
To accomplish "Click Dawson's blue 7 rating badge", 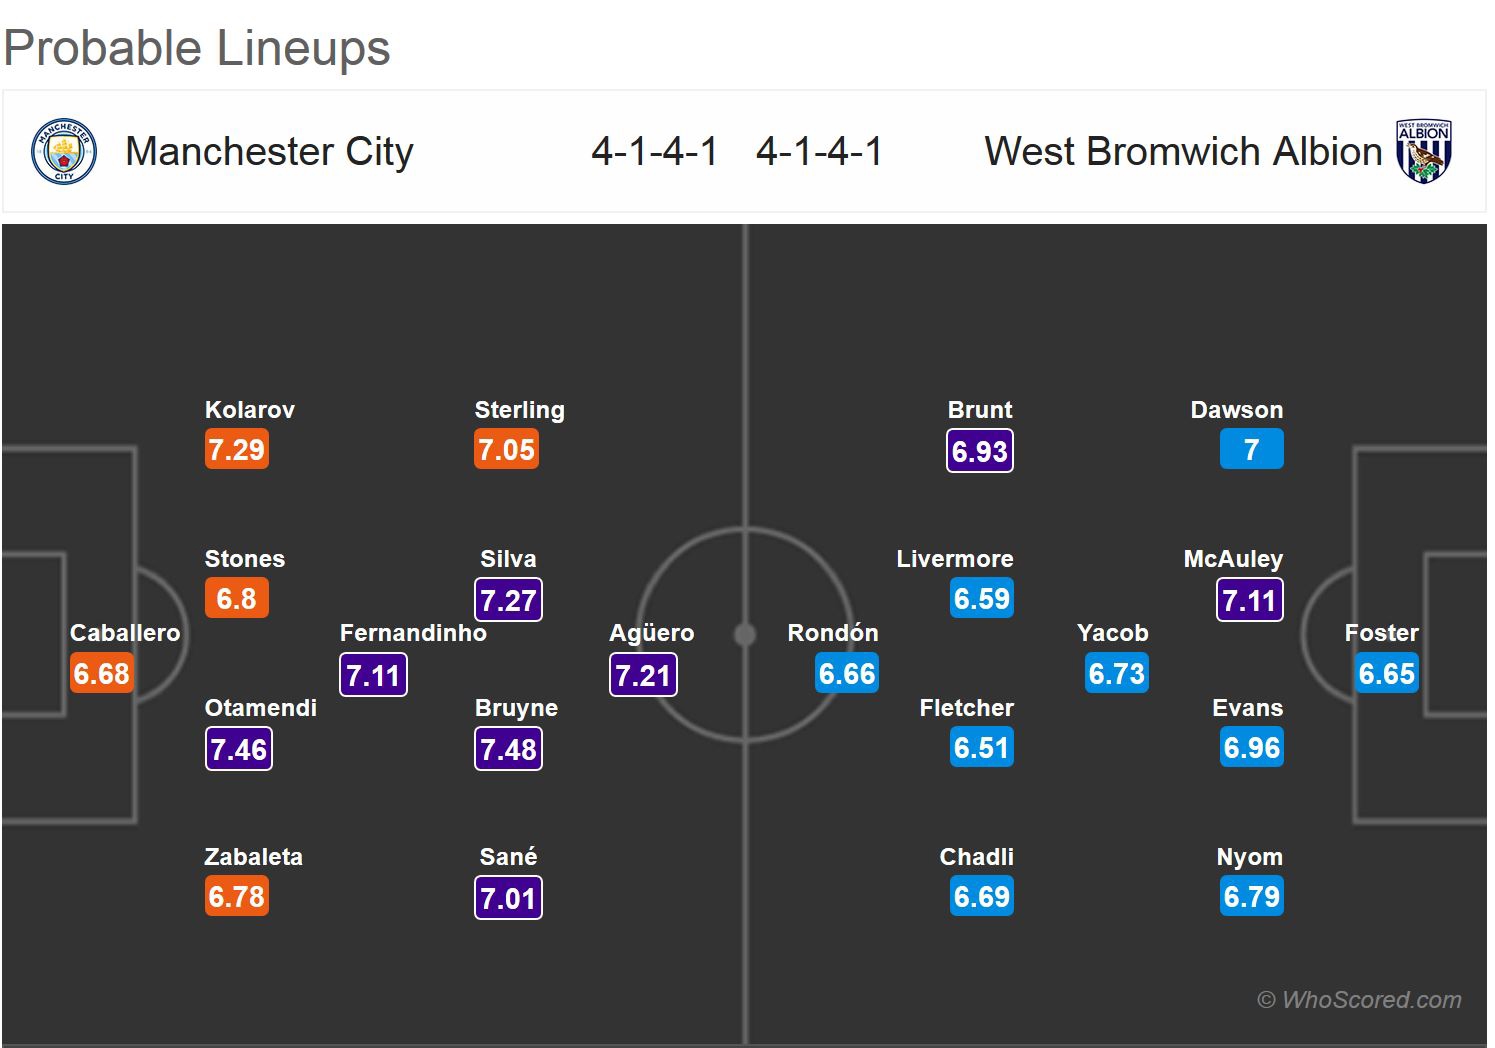I will tap(1251, 450).
